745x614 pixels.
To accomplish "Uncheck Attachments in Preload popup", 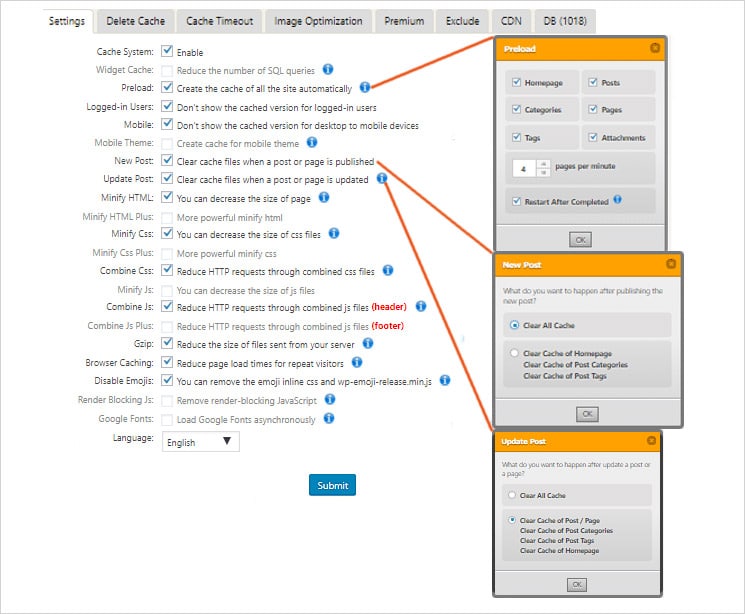I will point(592,137).
